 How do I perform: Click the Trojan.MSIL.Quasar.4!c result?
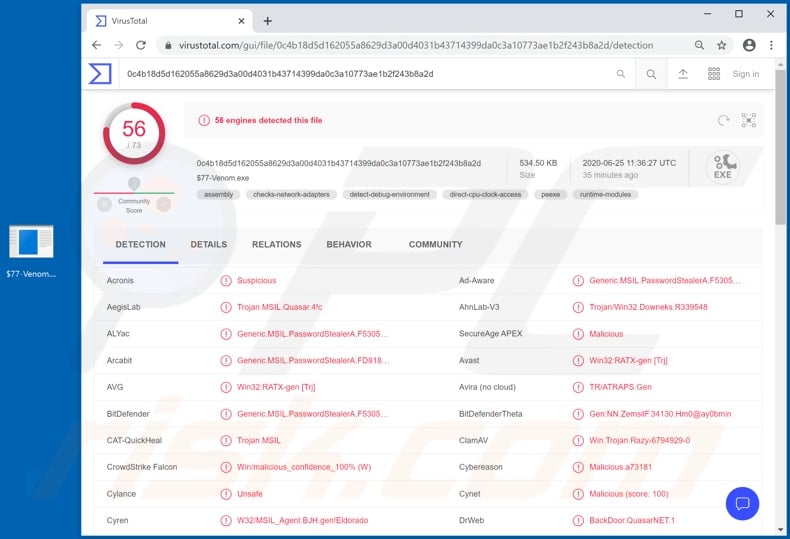[x=280, y=307]
